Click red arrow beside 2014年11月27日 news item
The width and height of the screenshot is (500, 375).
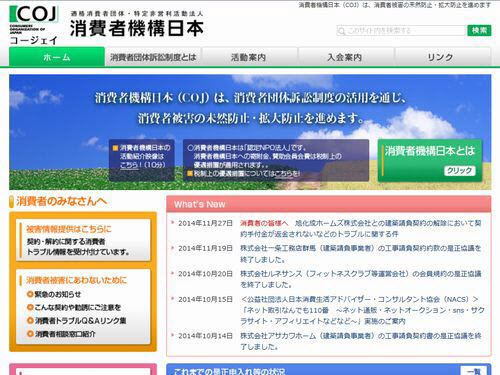(173, 222)
